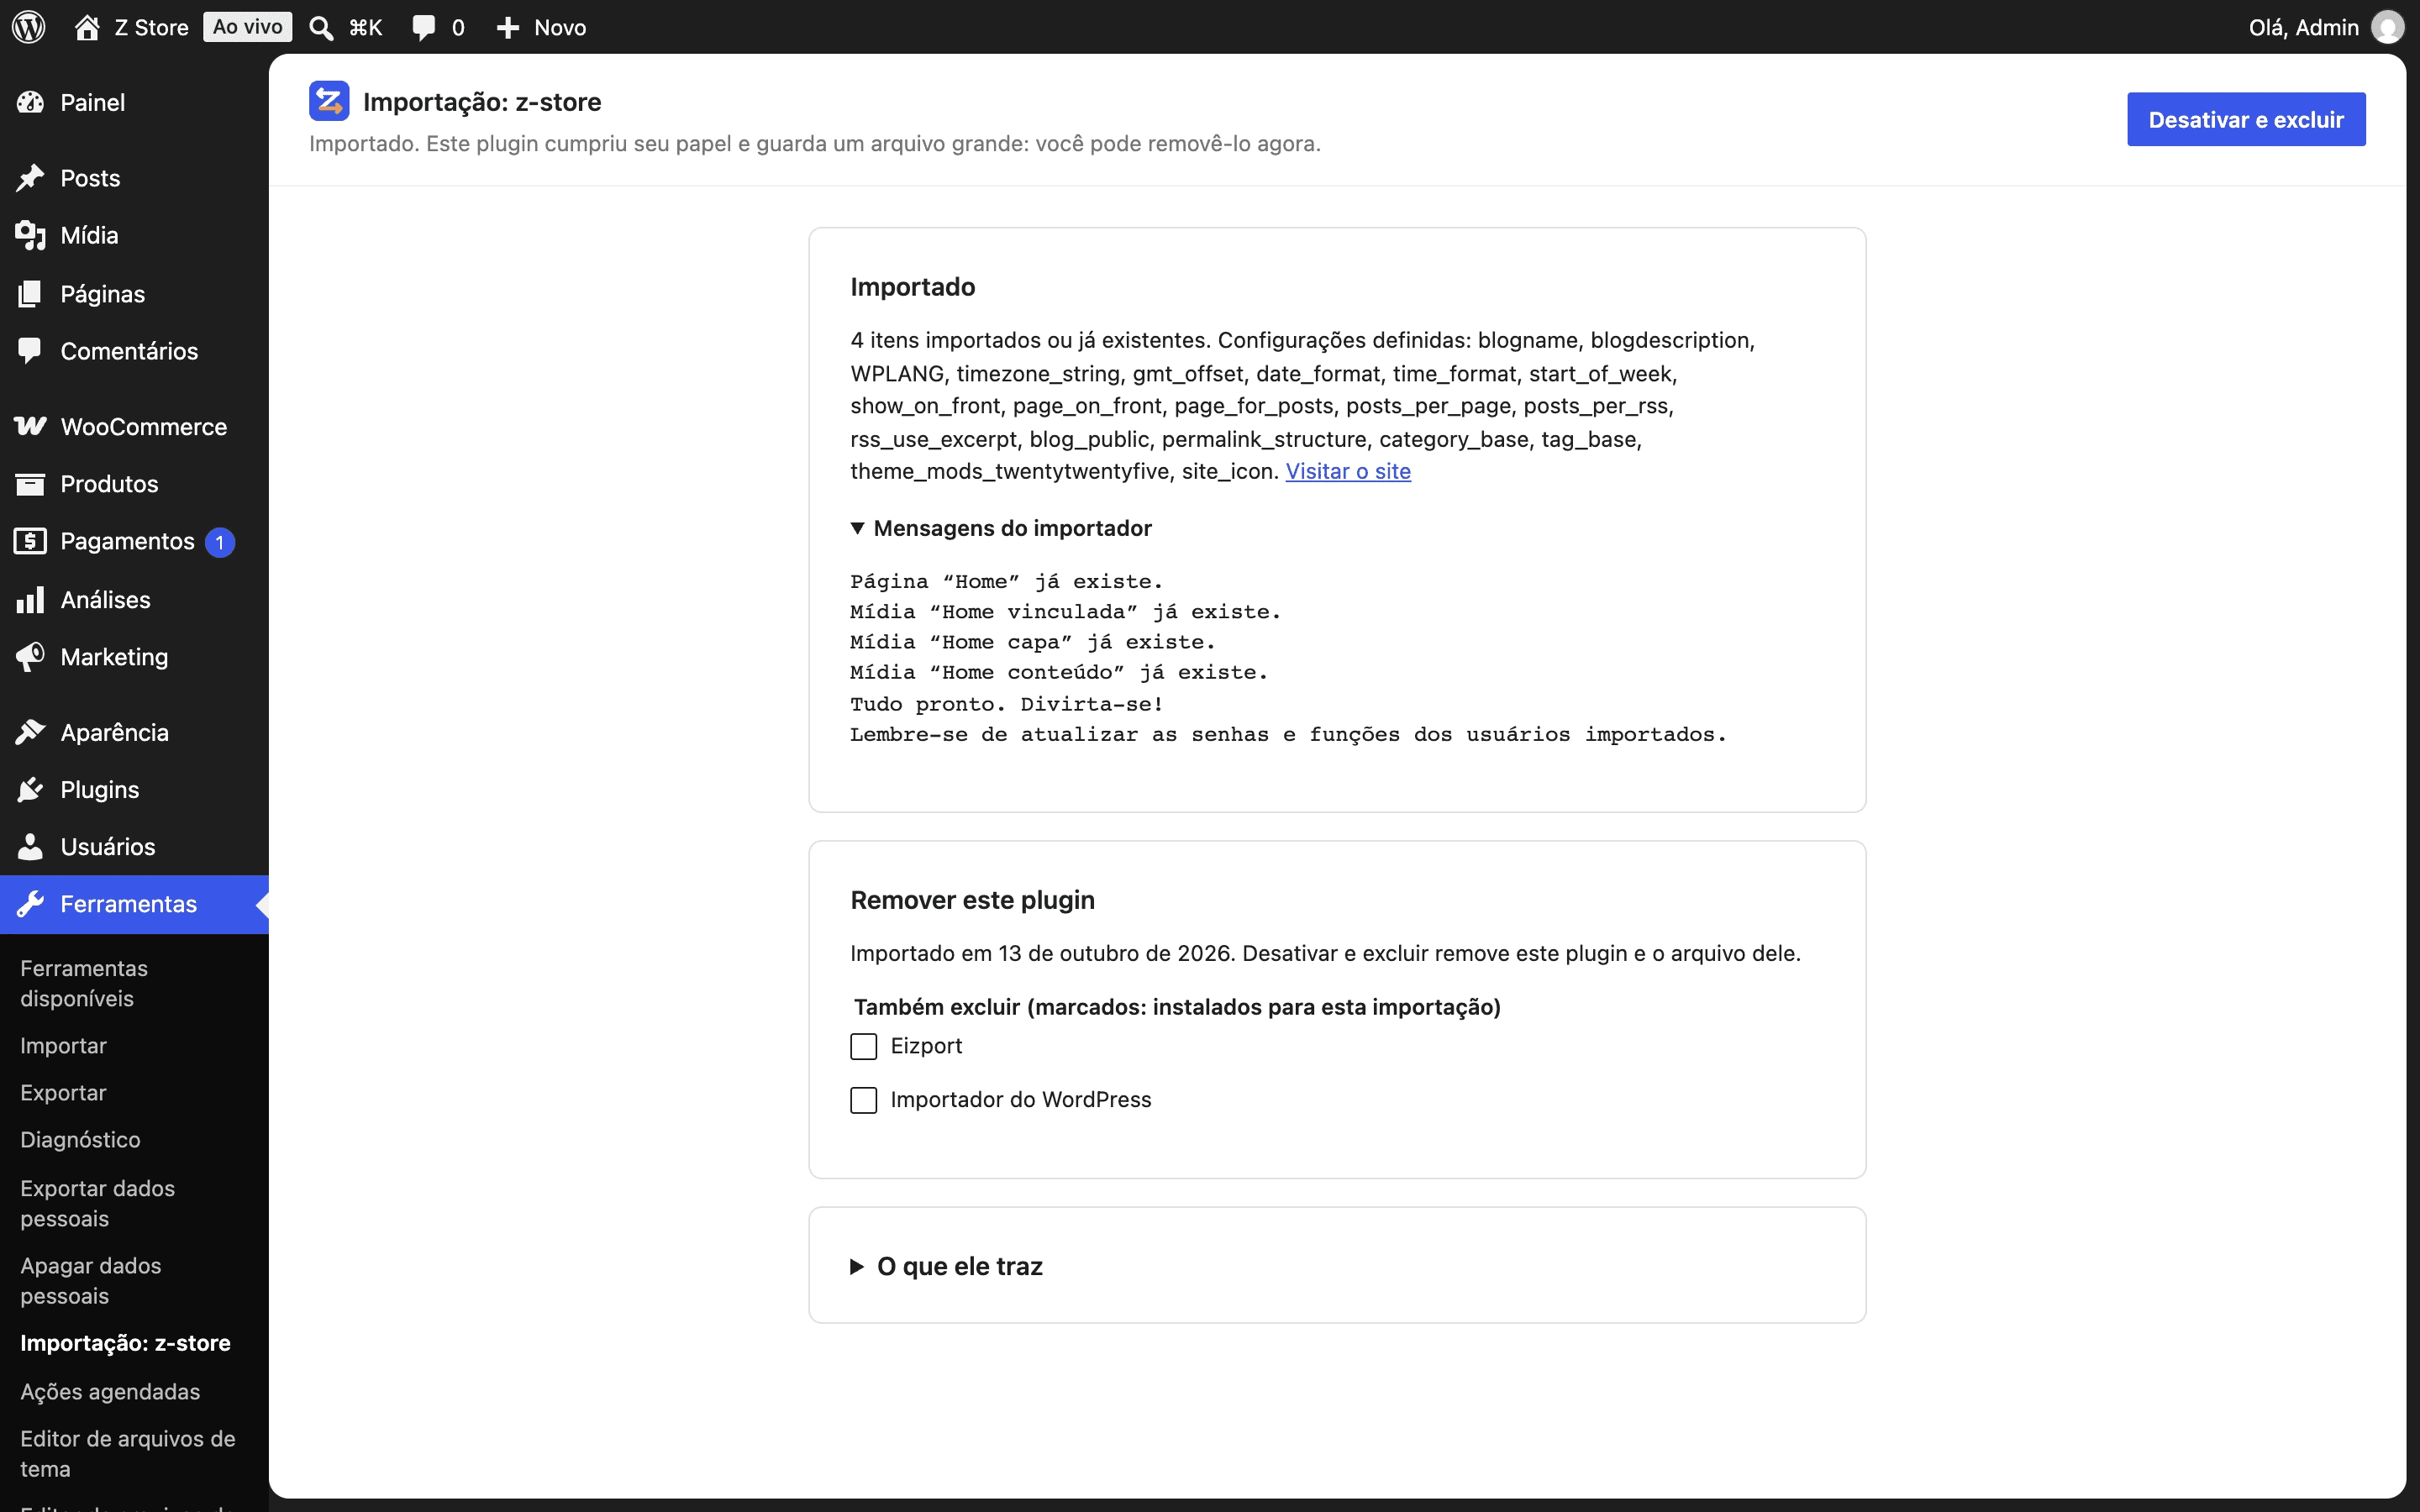2420x1512 pixels.
Task: Click the Posts pin icon
Action: [30, 178]
